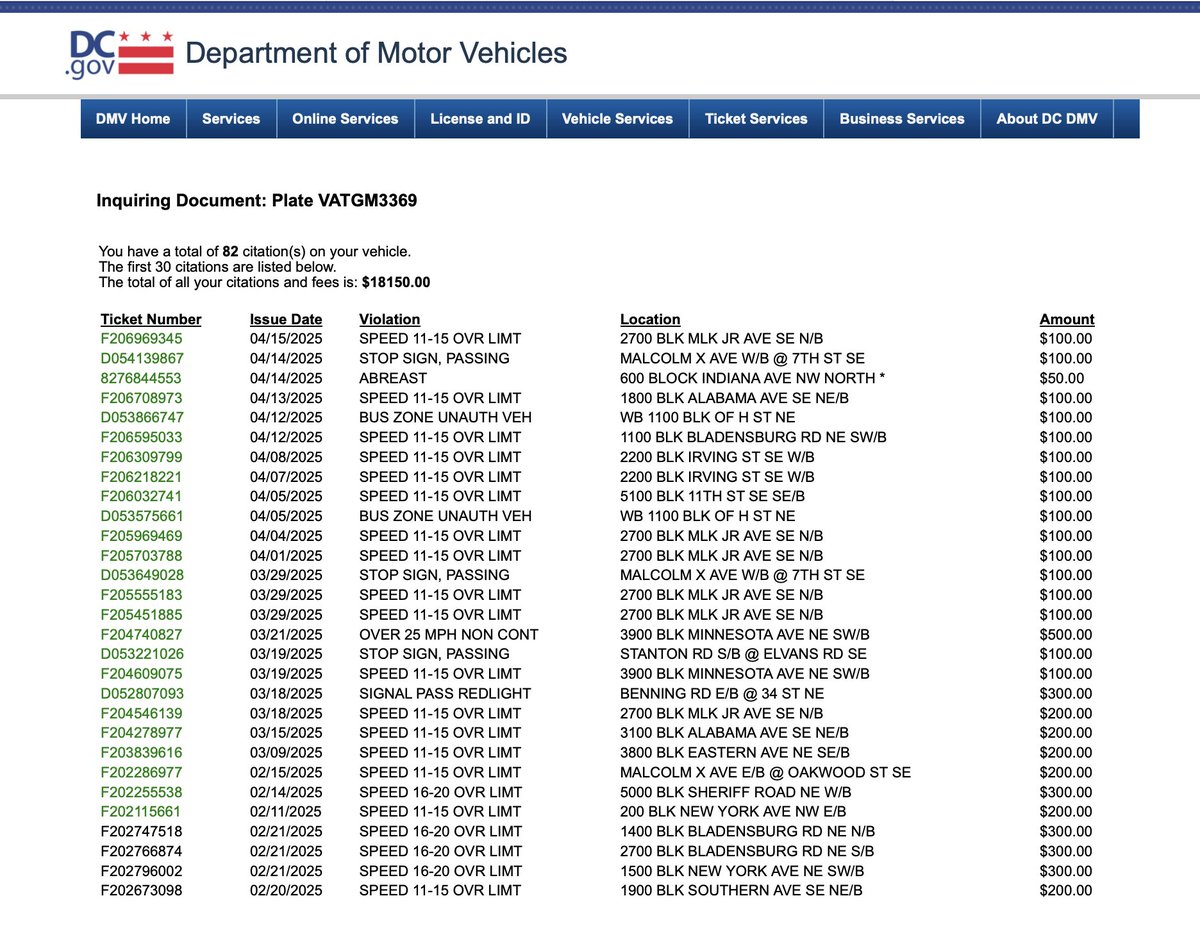
Task: Select Business Services menu item
Action: 902,118
